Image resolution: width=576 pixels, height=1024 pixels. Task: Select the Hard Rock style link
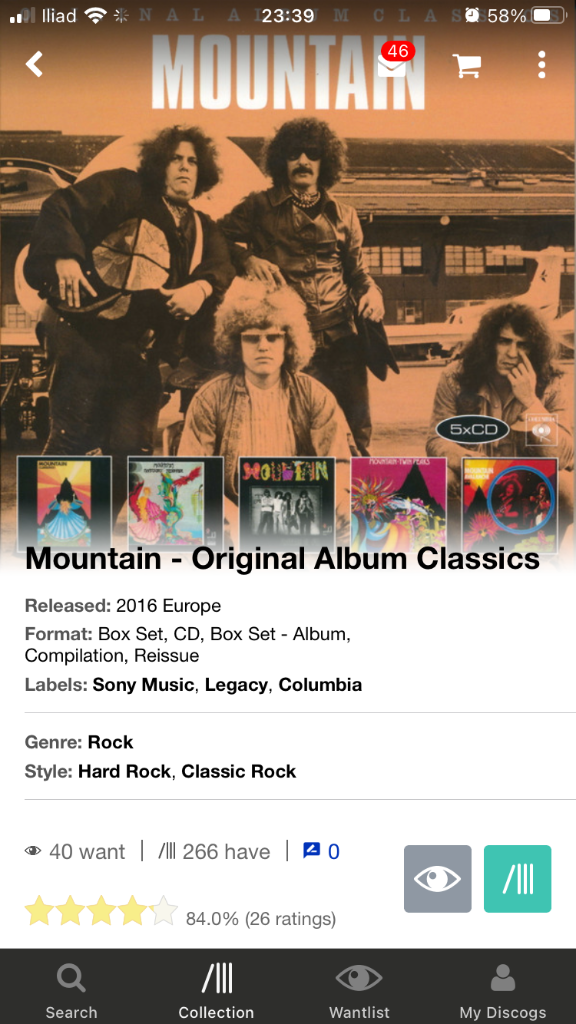click(x=125, y=771)
